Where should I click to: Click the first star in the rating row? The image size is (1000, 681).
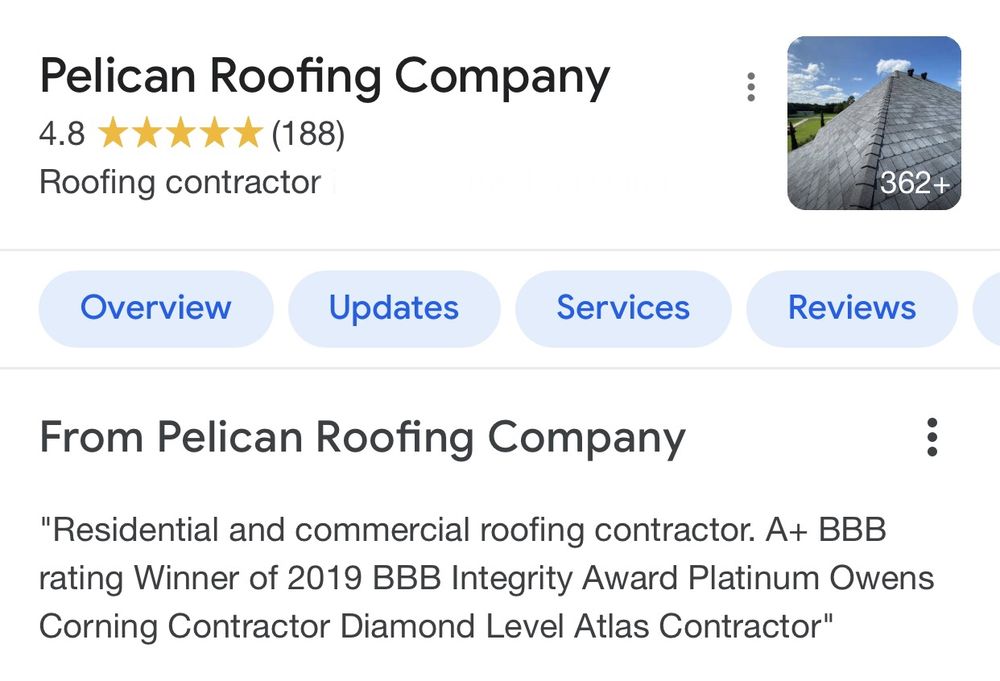115,132
